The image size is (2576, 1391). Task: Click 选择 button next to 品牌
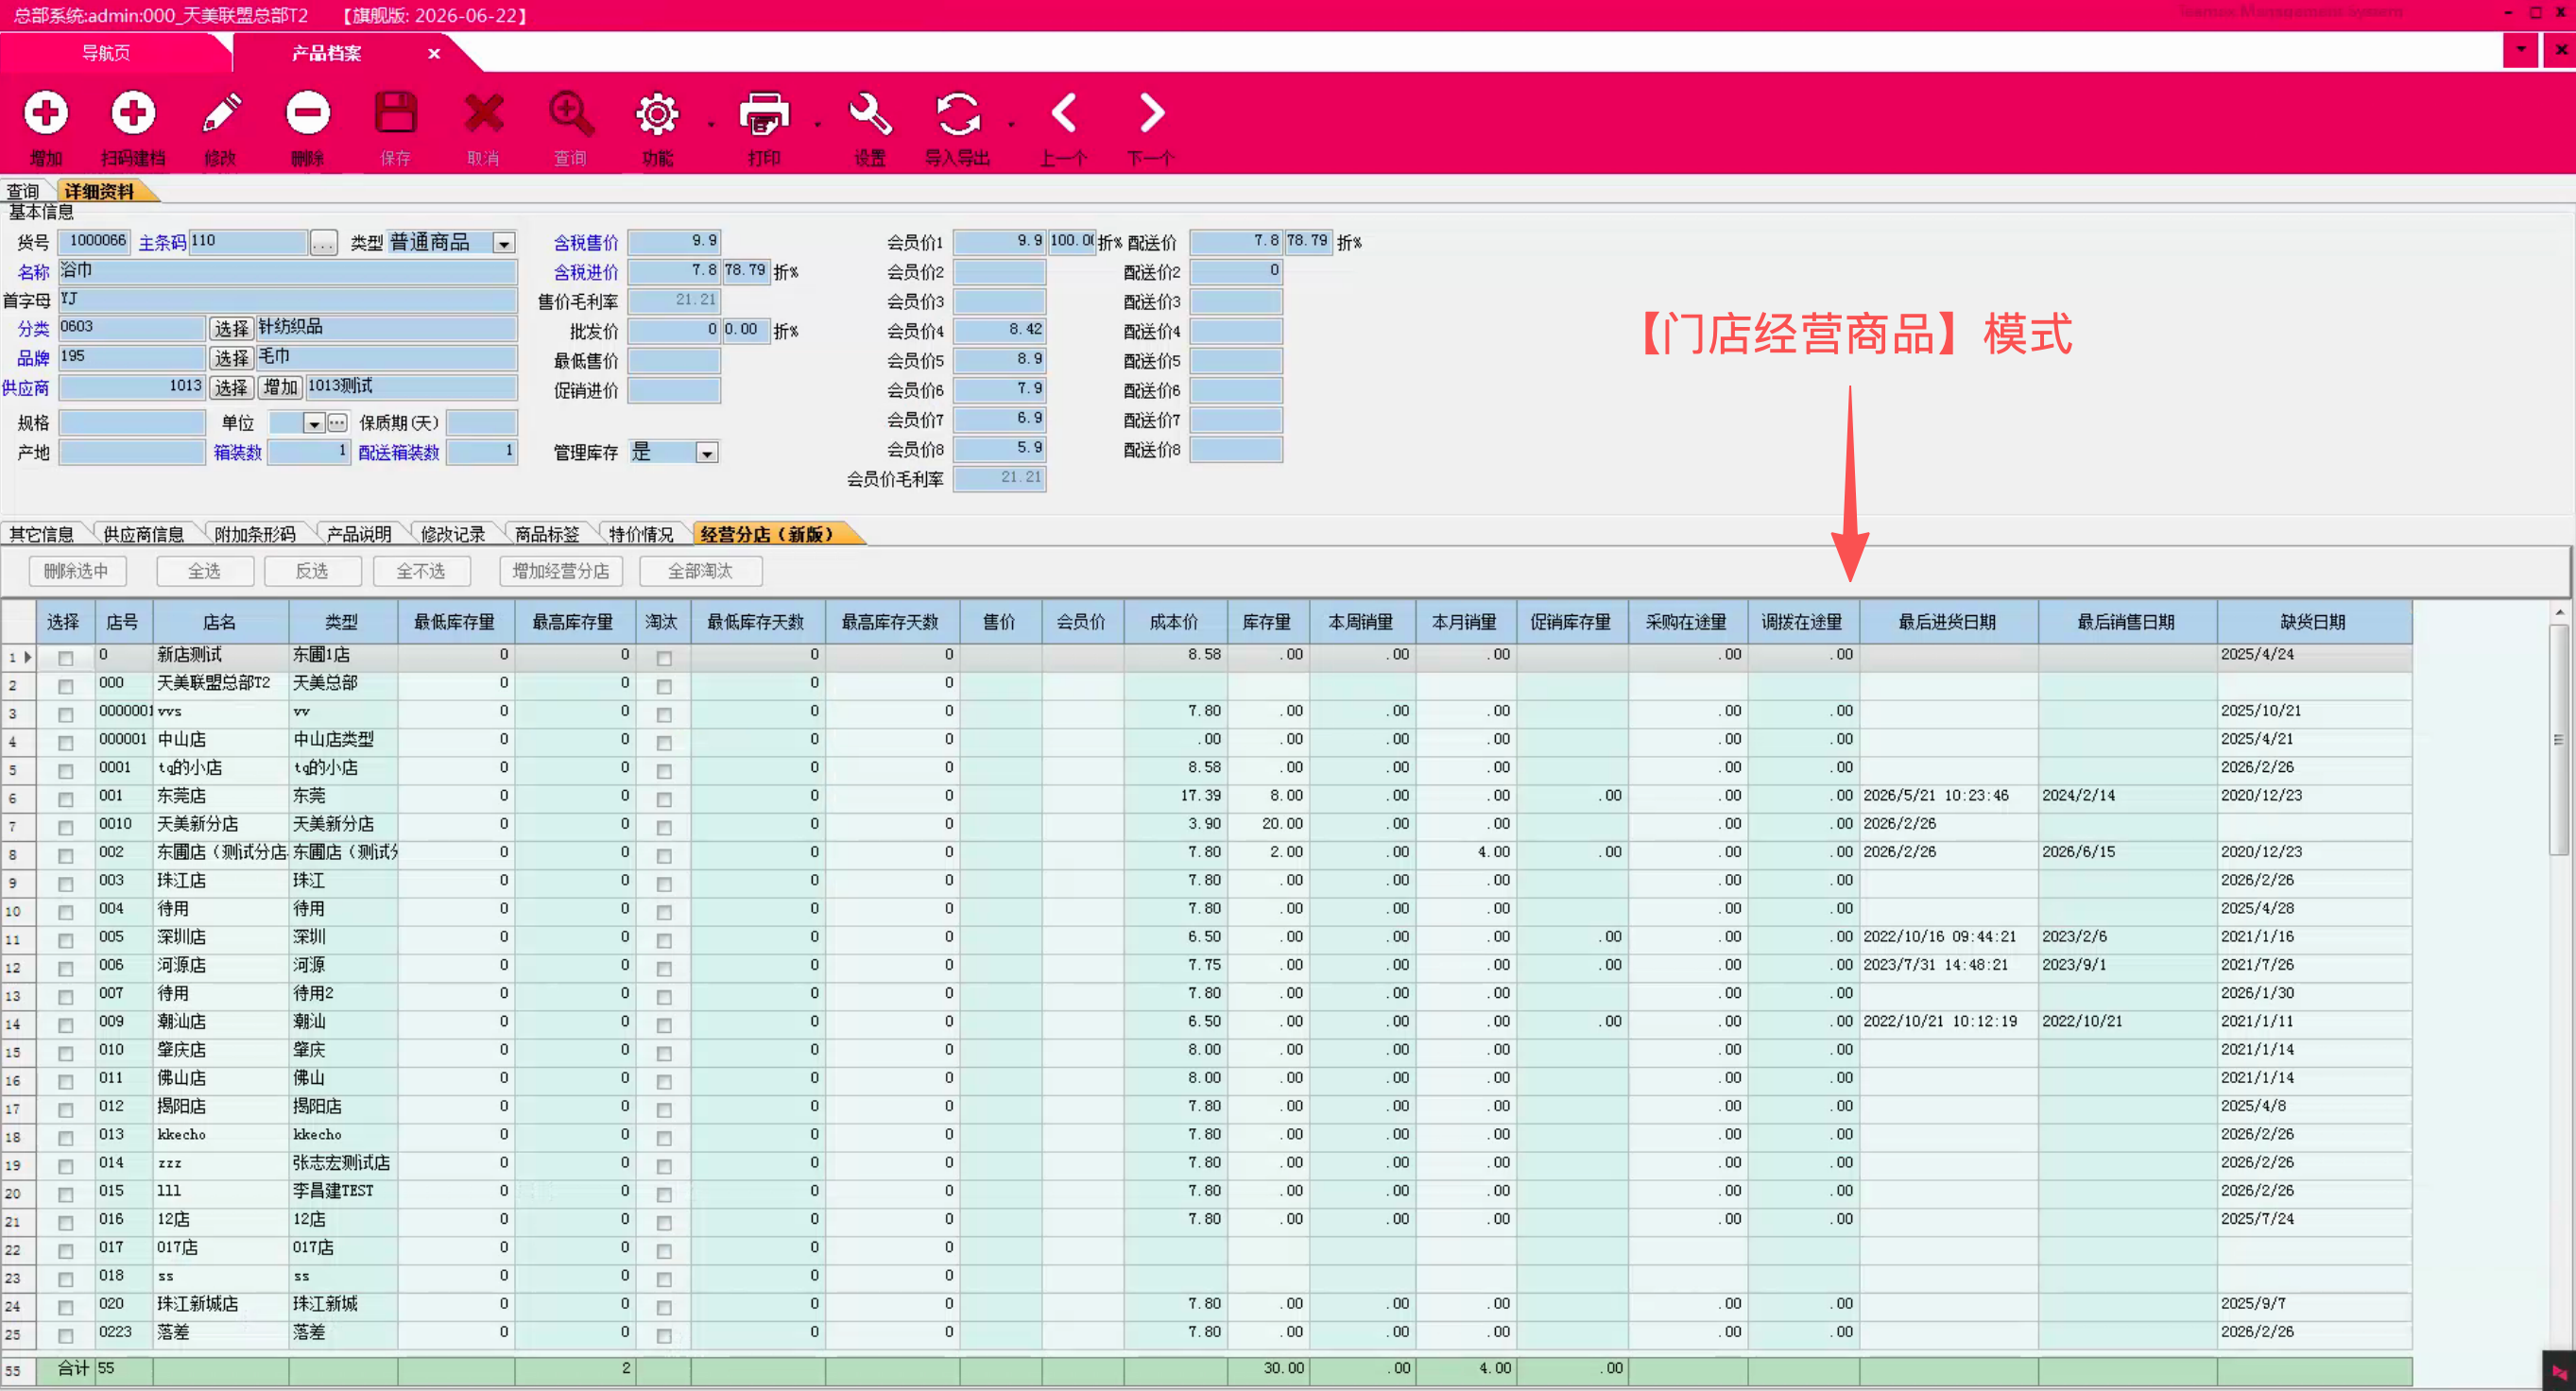tap(231, 358)
